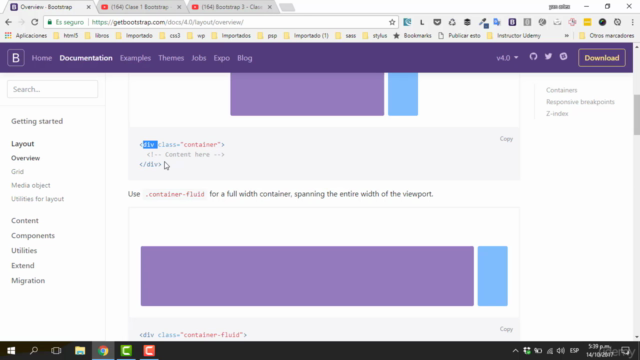Click the volume tray icon
640x360 pixels.
[561, 351]
